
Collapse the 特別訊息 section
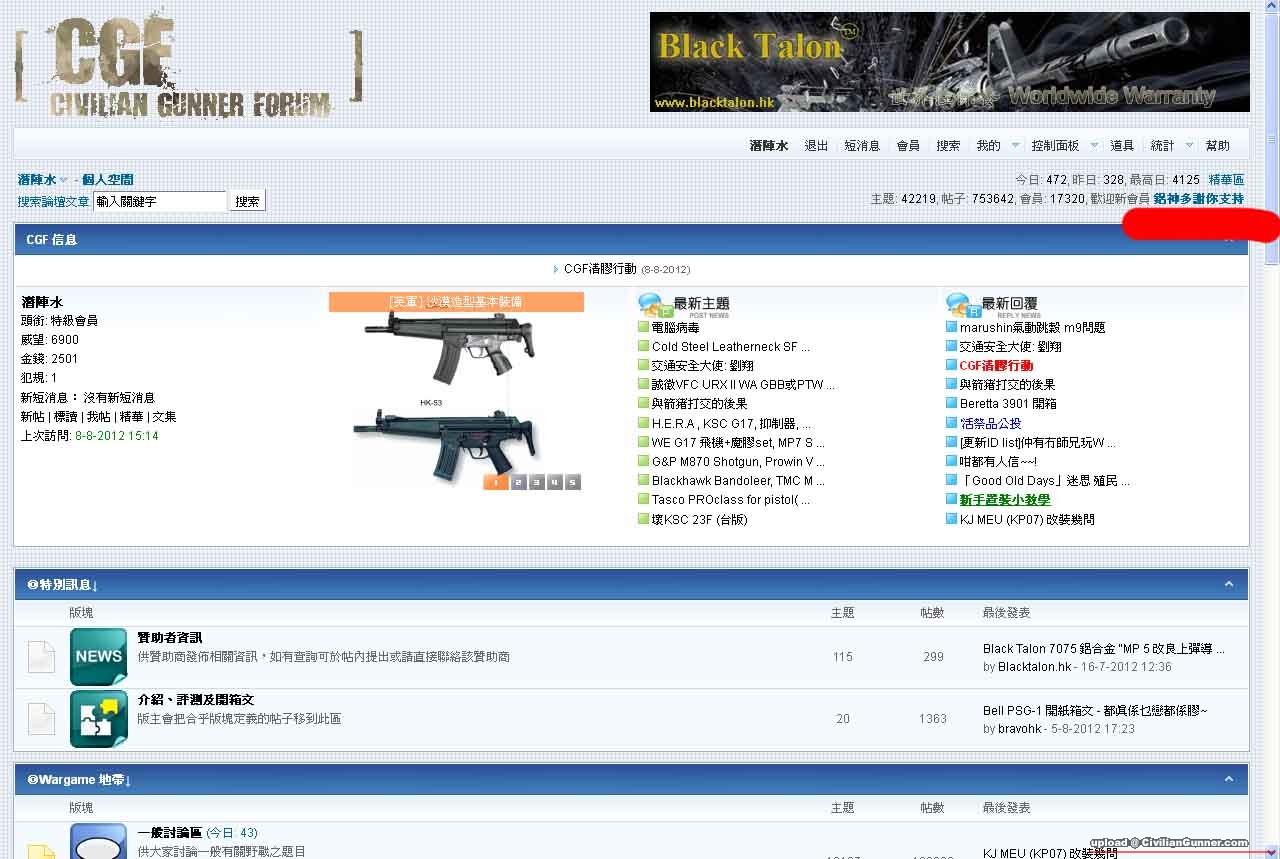click(1229, 584)
